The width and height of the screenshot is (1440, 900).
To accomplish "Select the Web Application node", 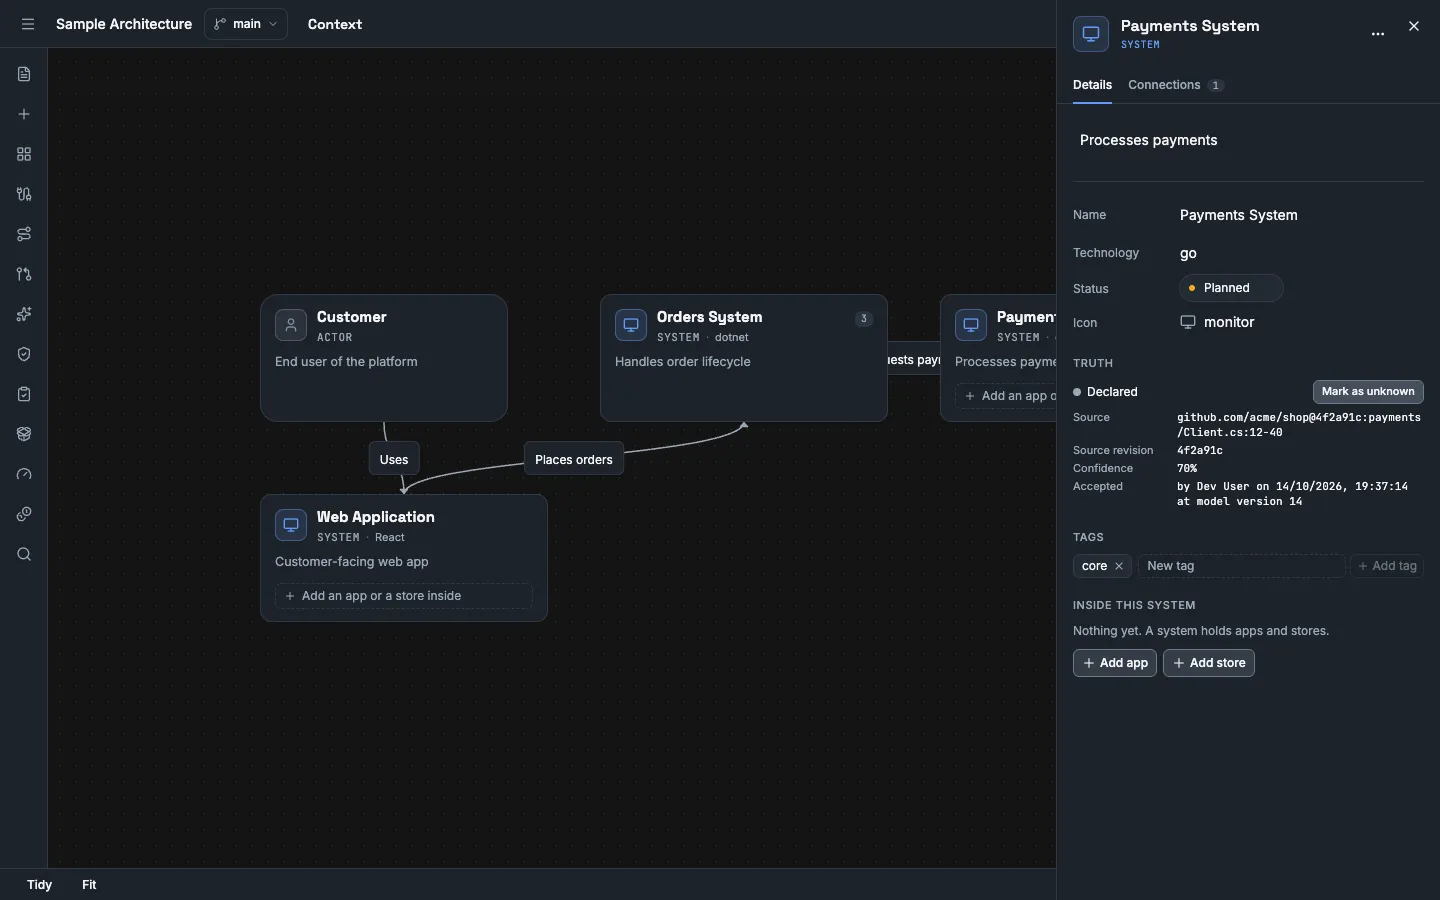I will click(x=404, y=558).
